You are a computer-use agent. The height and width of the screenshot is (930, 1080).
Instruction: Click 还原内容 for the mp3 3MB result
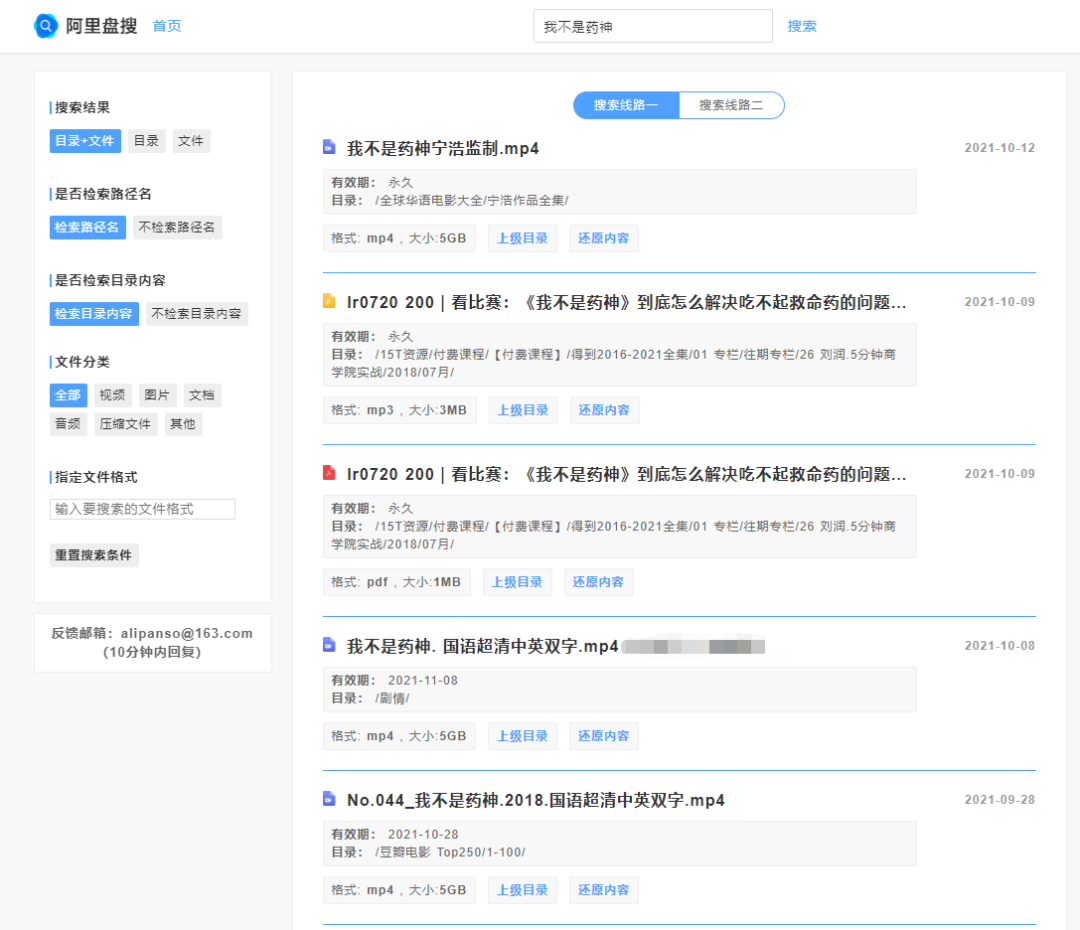(x=604, y=410)
